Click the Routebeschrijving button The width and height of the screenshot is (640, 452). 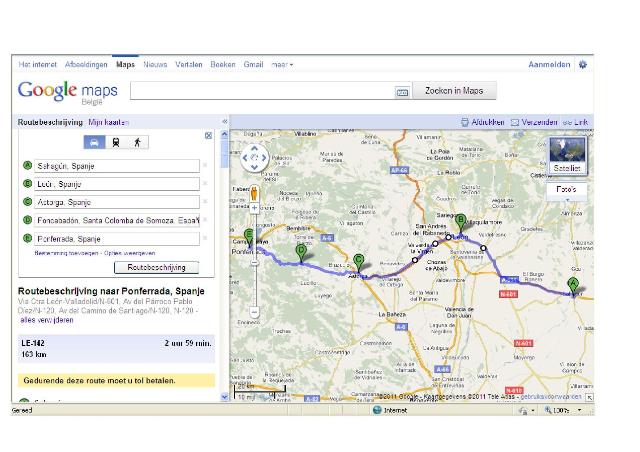156,267
